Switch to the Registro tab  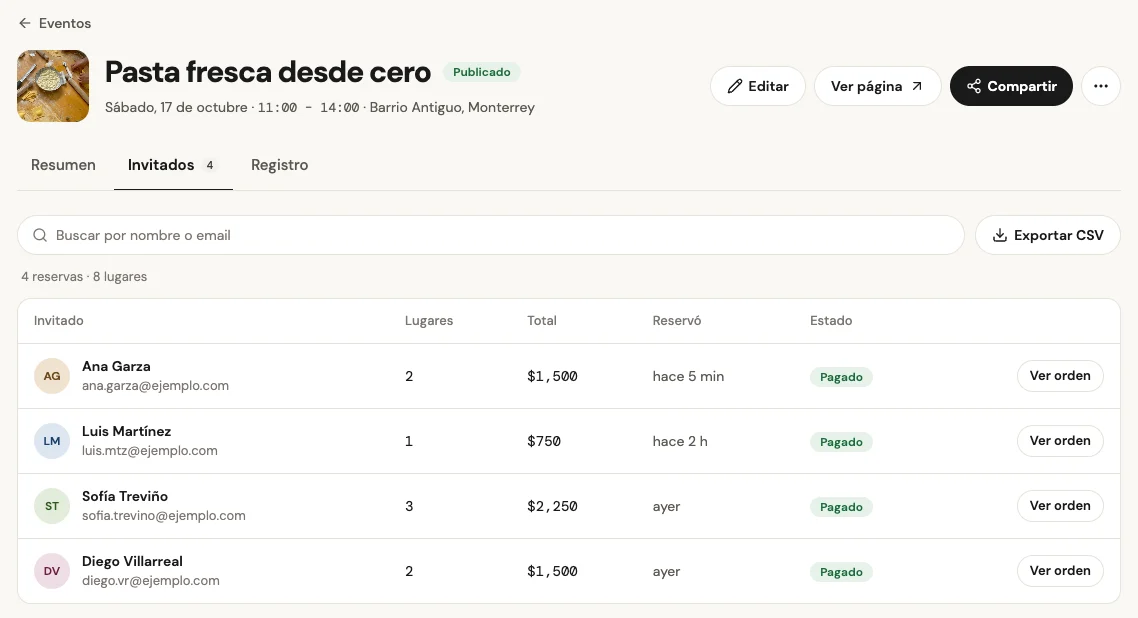pos(279,165)
